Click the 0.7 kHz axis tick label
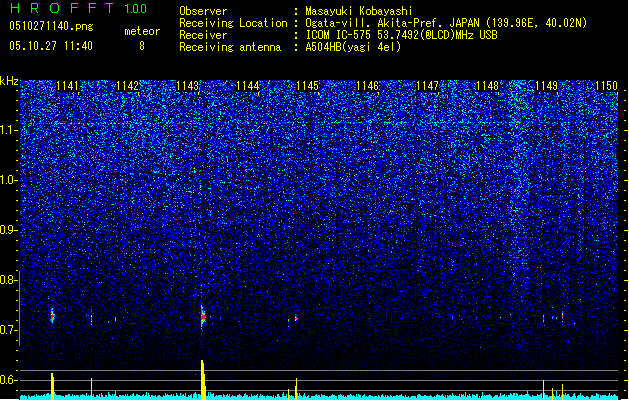The image size is (629, 400). (8, 330)
